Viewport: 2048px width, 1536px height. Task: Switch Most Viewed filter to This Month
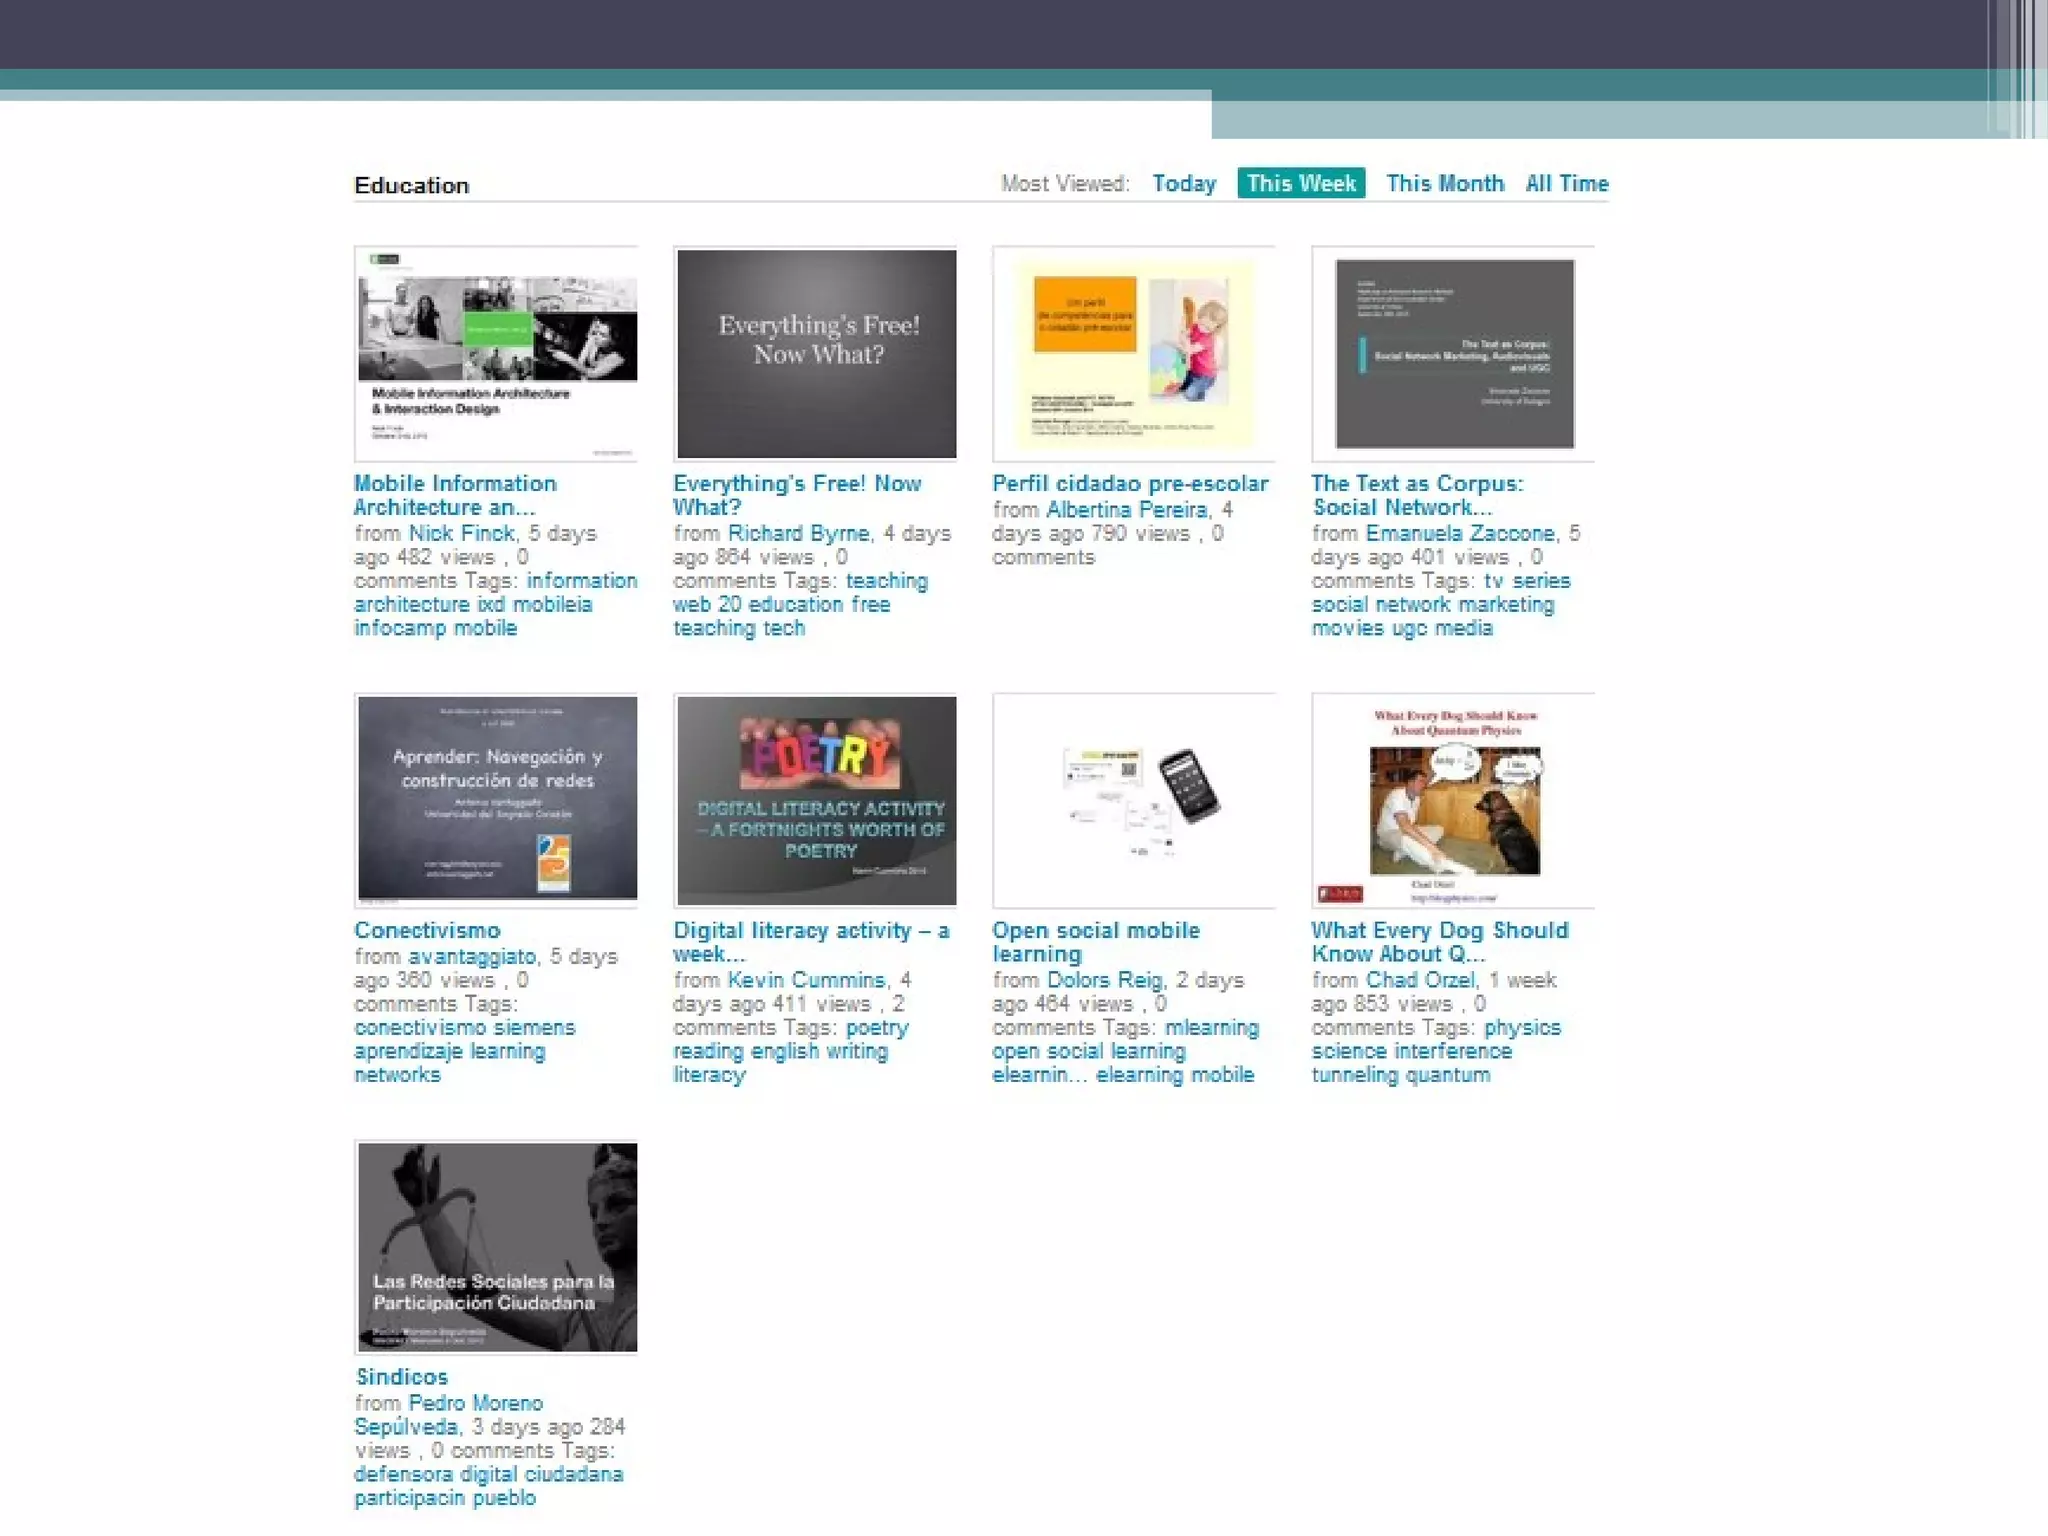pos(1444,184)
